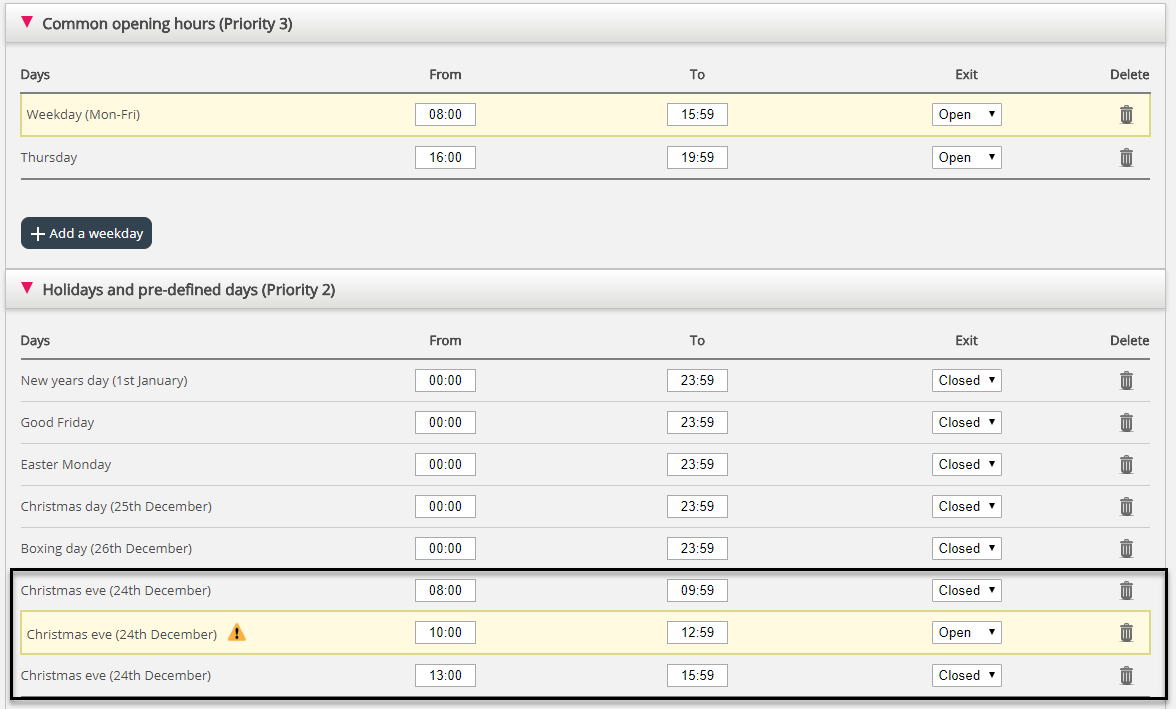Click the To time field for Thursday
The image size is (1176, 709).
click(x=697, y=158)
